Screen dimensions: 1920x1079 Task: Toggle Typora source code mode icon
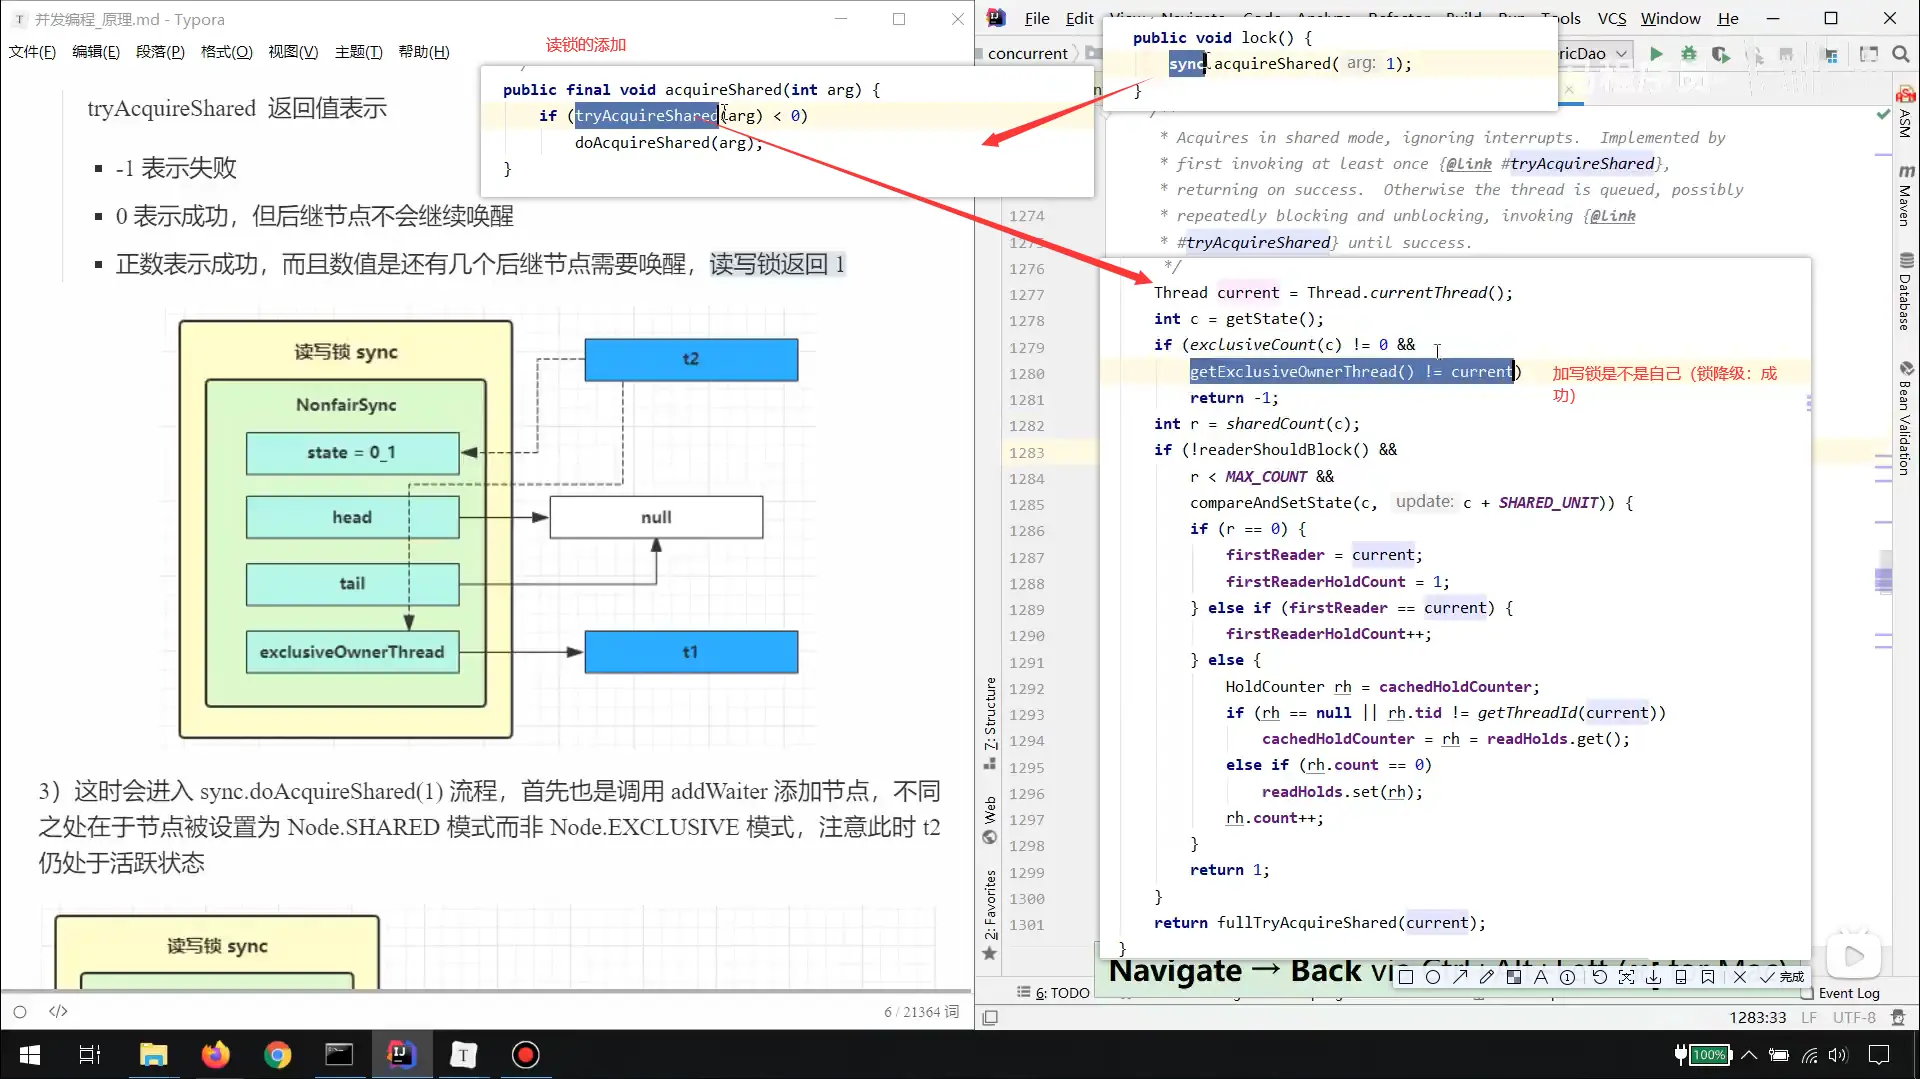pyautogui.click(x=58, y=1012)
